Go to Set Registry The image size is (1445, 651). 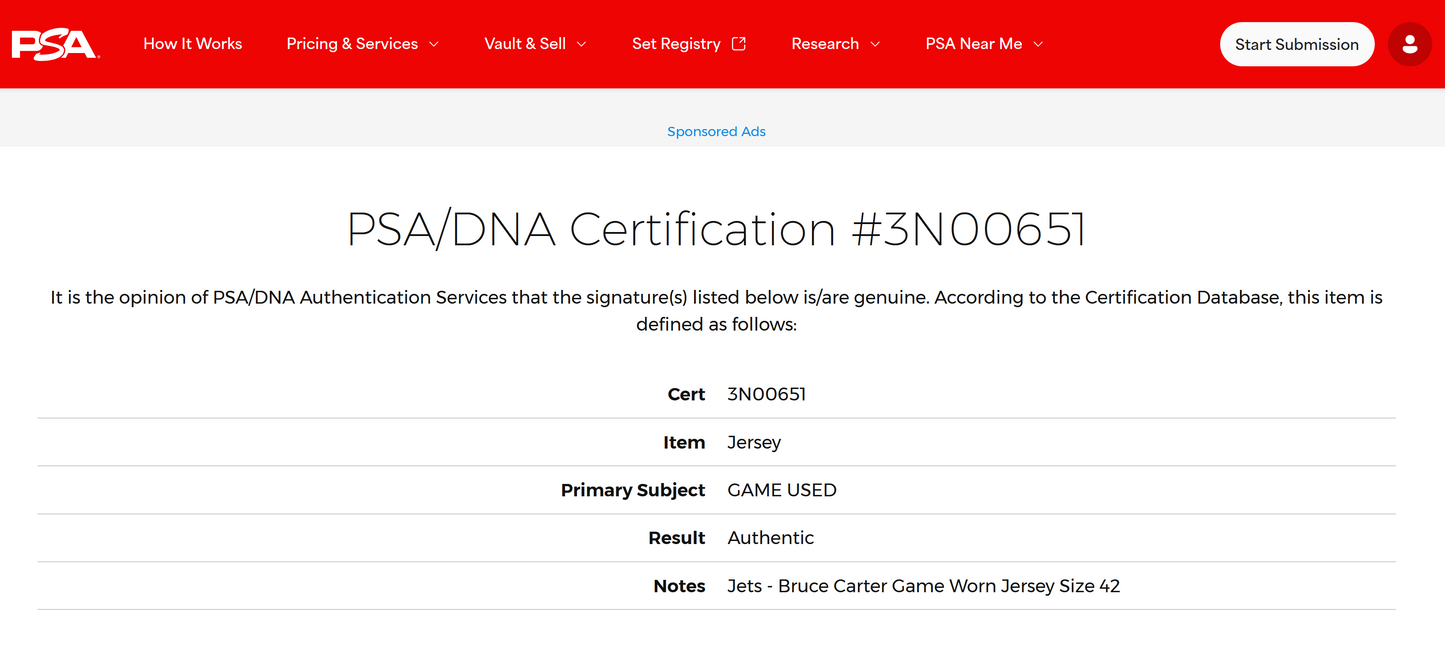coord(676,44)
